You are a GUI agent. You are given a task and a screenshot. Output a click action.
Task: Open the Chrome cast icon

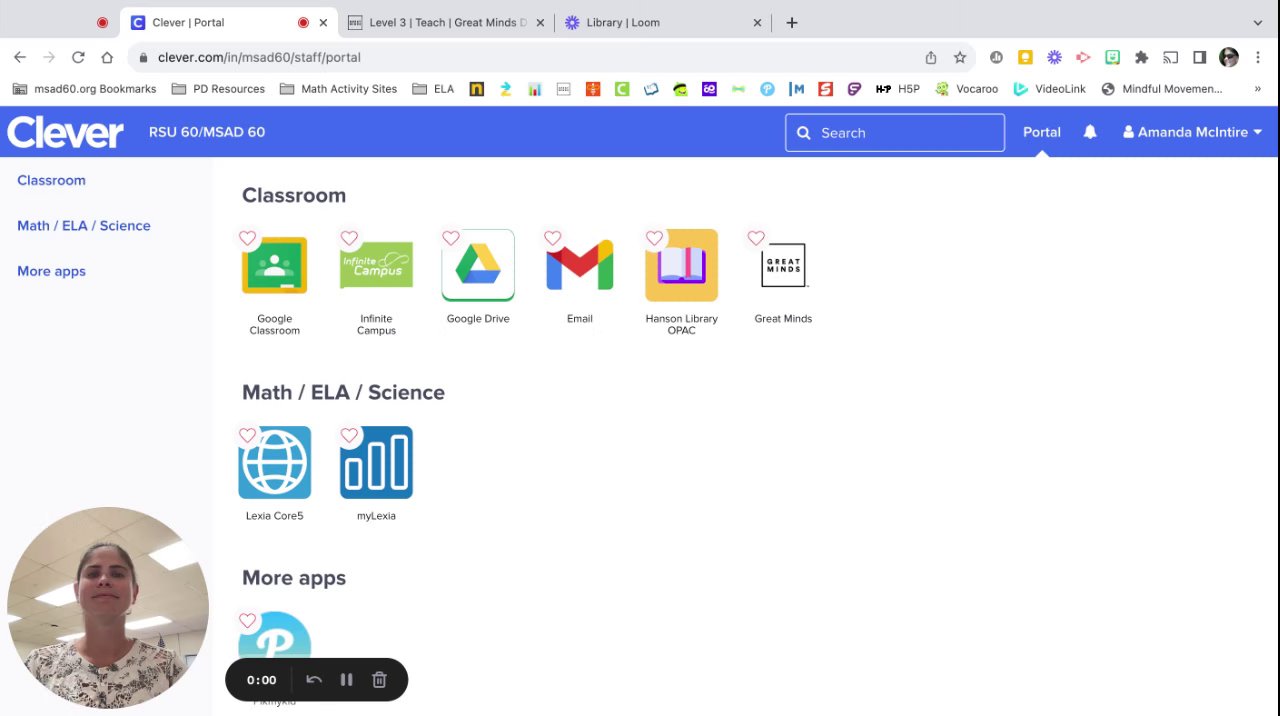pyautogui.click(x=1170, y=57)
